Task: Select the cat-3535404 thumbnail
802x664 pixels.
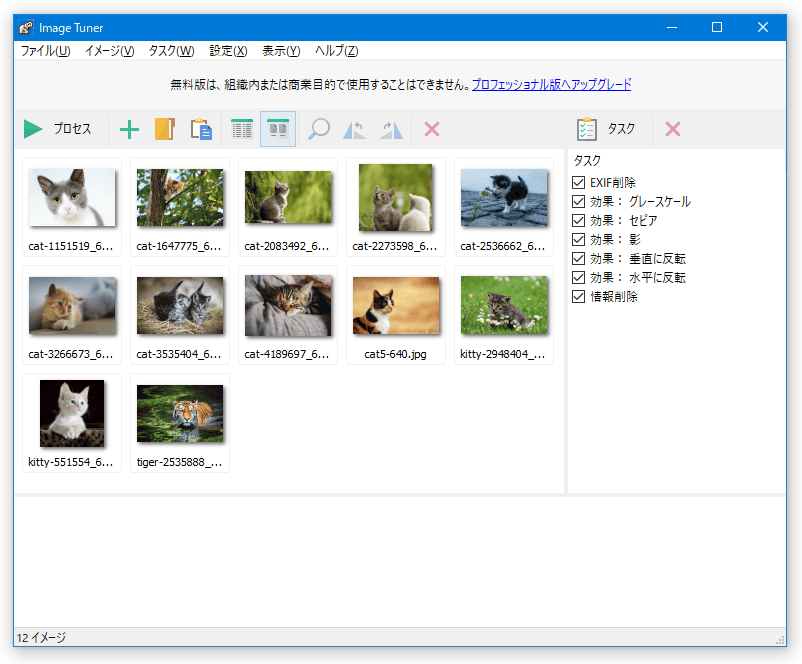Action: [180, 315]
